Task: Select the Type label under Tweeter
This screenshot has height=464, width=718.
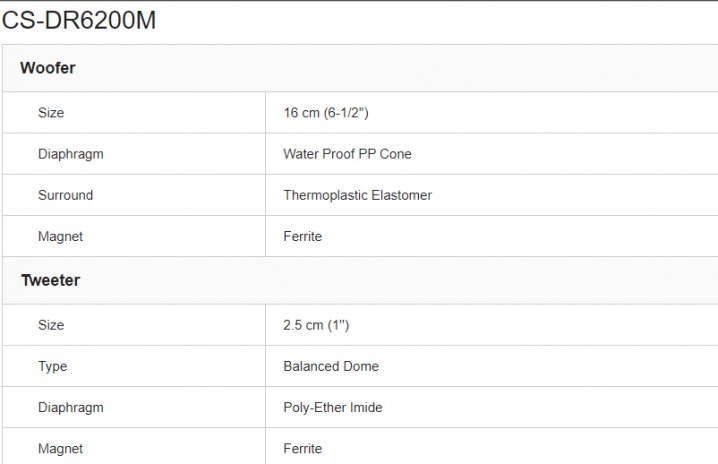Action: (x=52, y=366)
